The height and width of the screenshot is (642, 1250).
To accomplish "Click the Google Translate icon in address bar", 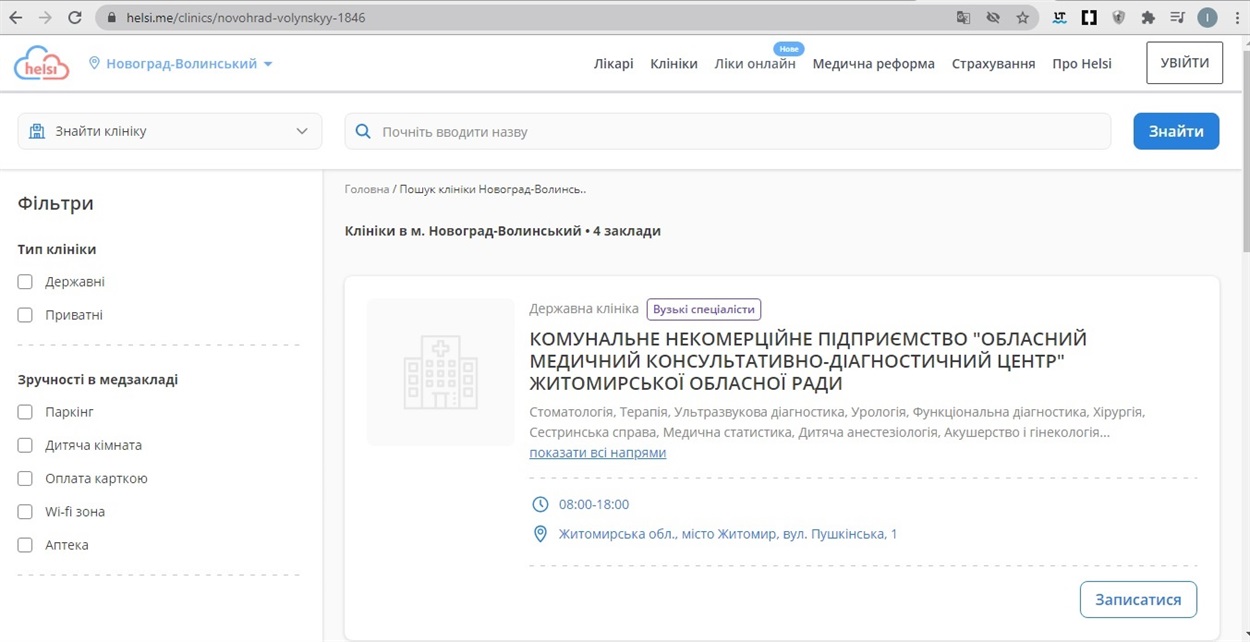I will [963, 18].
